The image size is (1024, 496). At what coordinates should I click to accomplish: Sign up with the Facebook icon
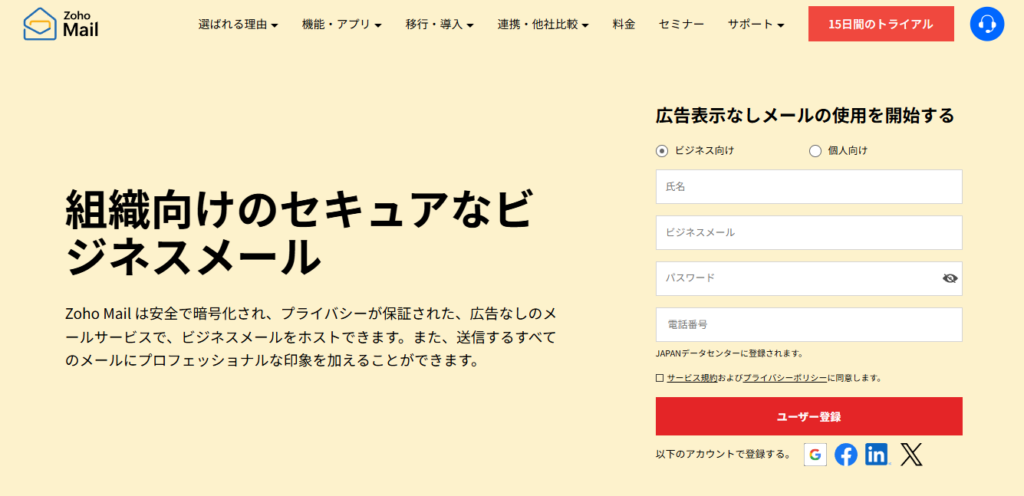pyautogui.click(x=846, y=454)
